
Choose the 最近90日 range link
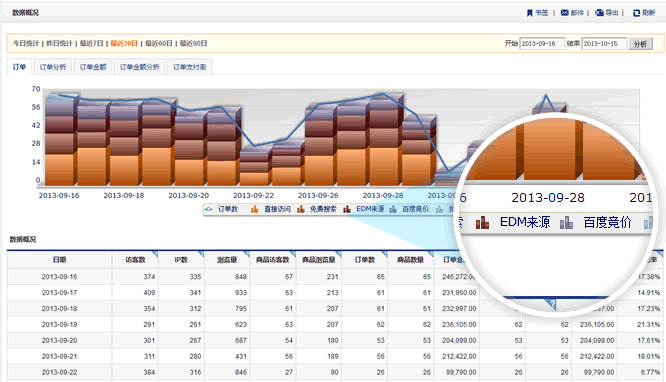[193, 43]
